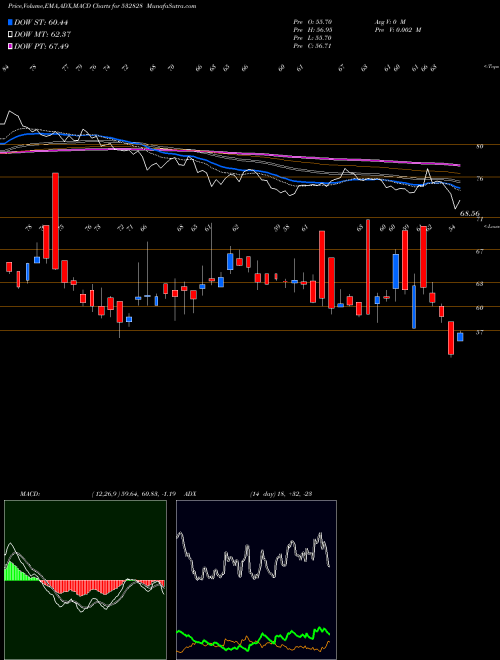The image size is (500, 660).
Task: Click the 'Pre C: 56.71' value
Action: click(x=313, y=46)
